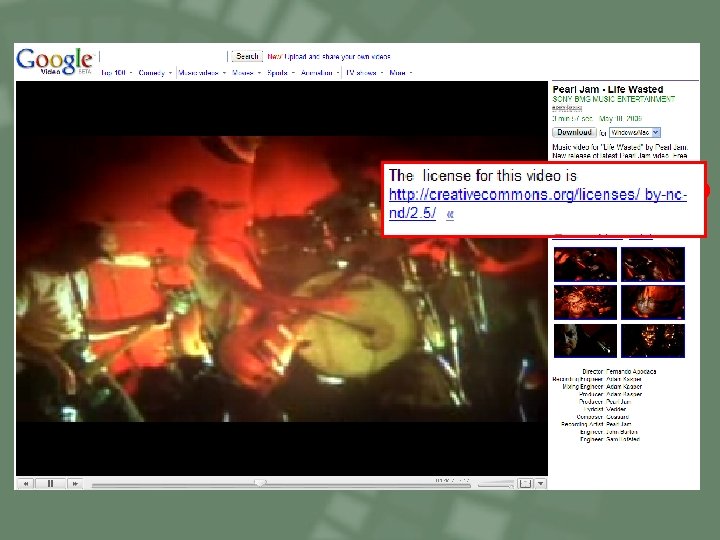Toggle the full screen video icon
The width and height of the screenshot is (720, 540).
click(524, 483)
